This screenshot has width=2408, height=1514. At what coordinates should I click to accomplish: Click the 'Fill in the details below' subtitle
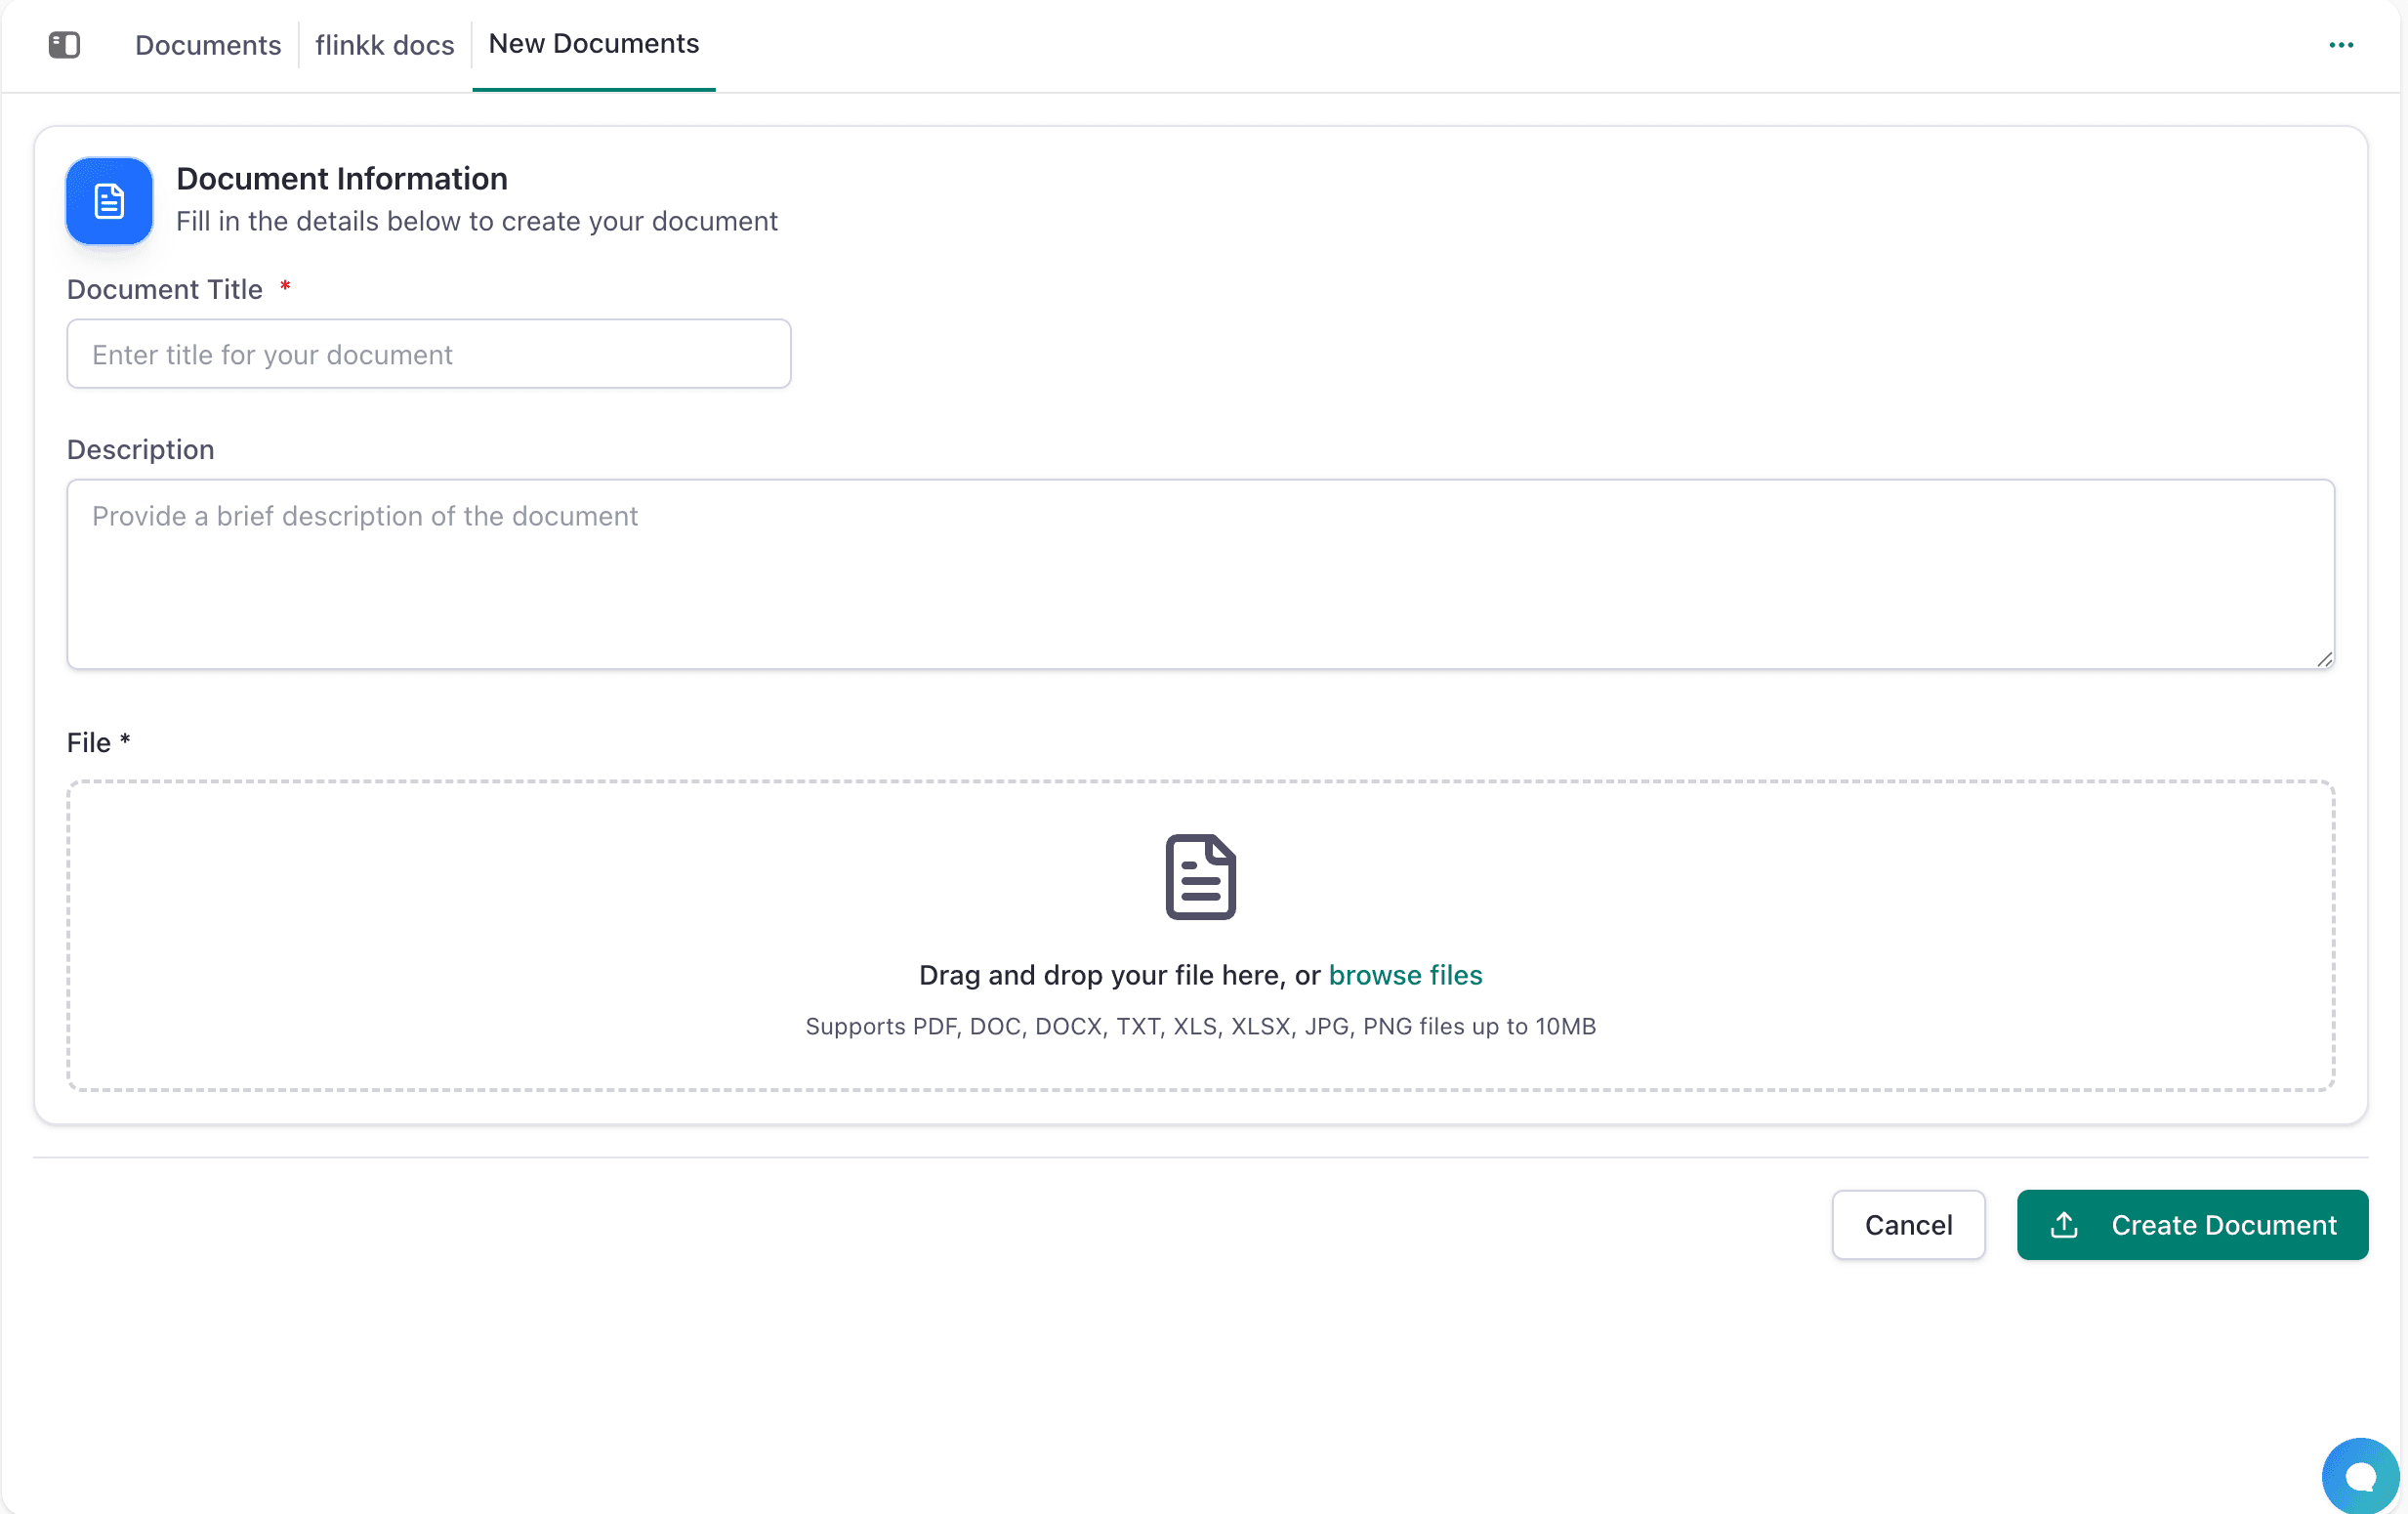[x=477, y=221]
